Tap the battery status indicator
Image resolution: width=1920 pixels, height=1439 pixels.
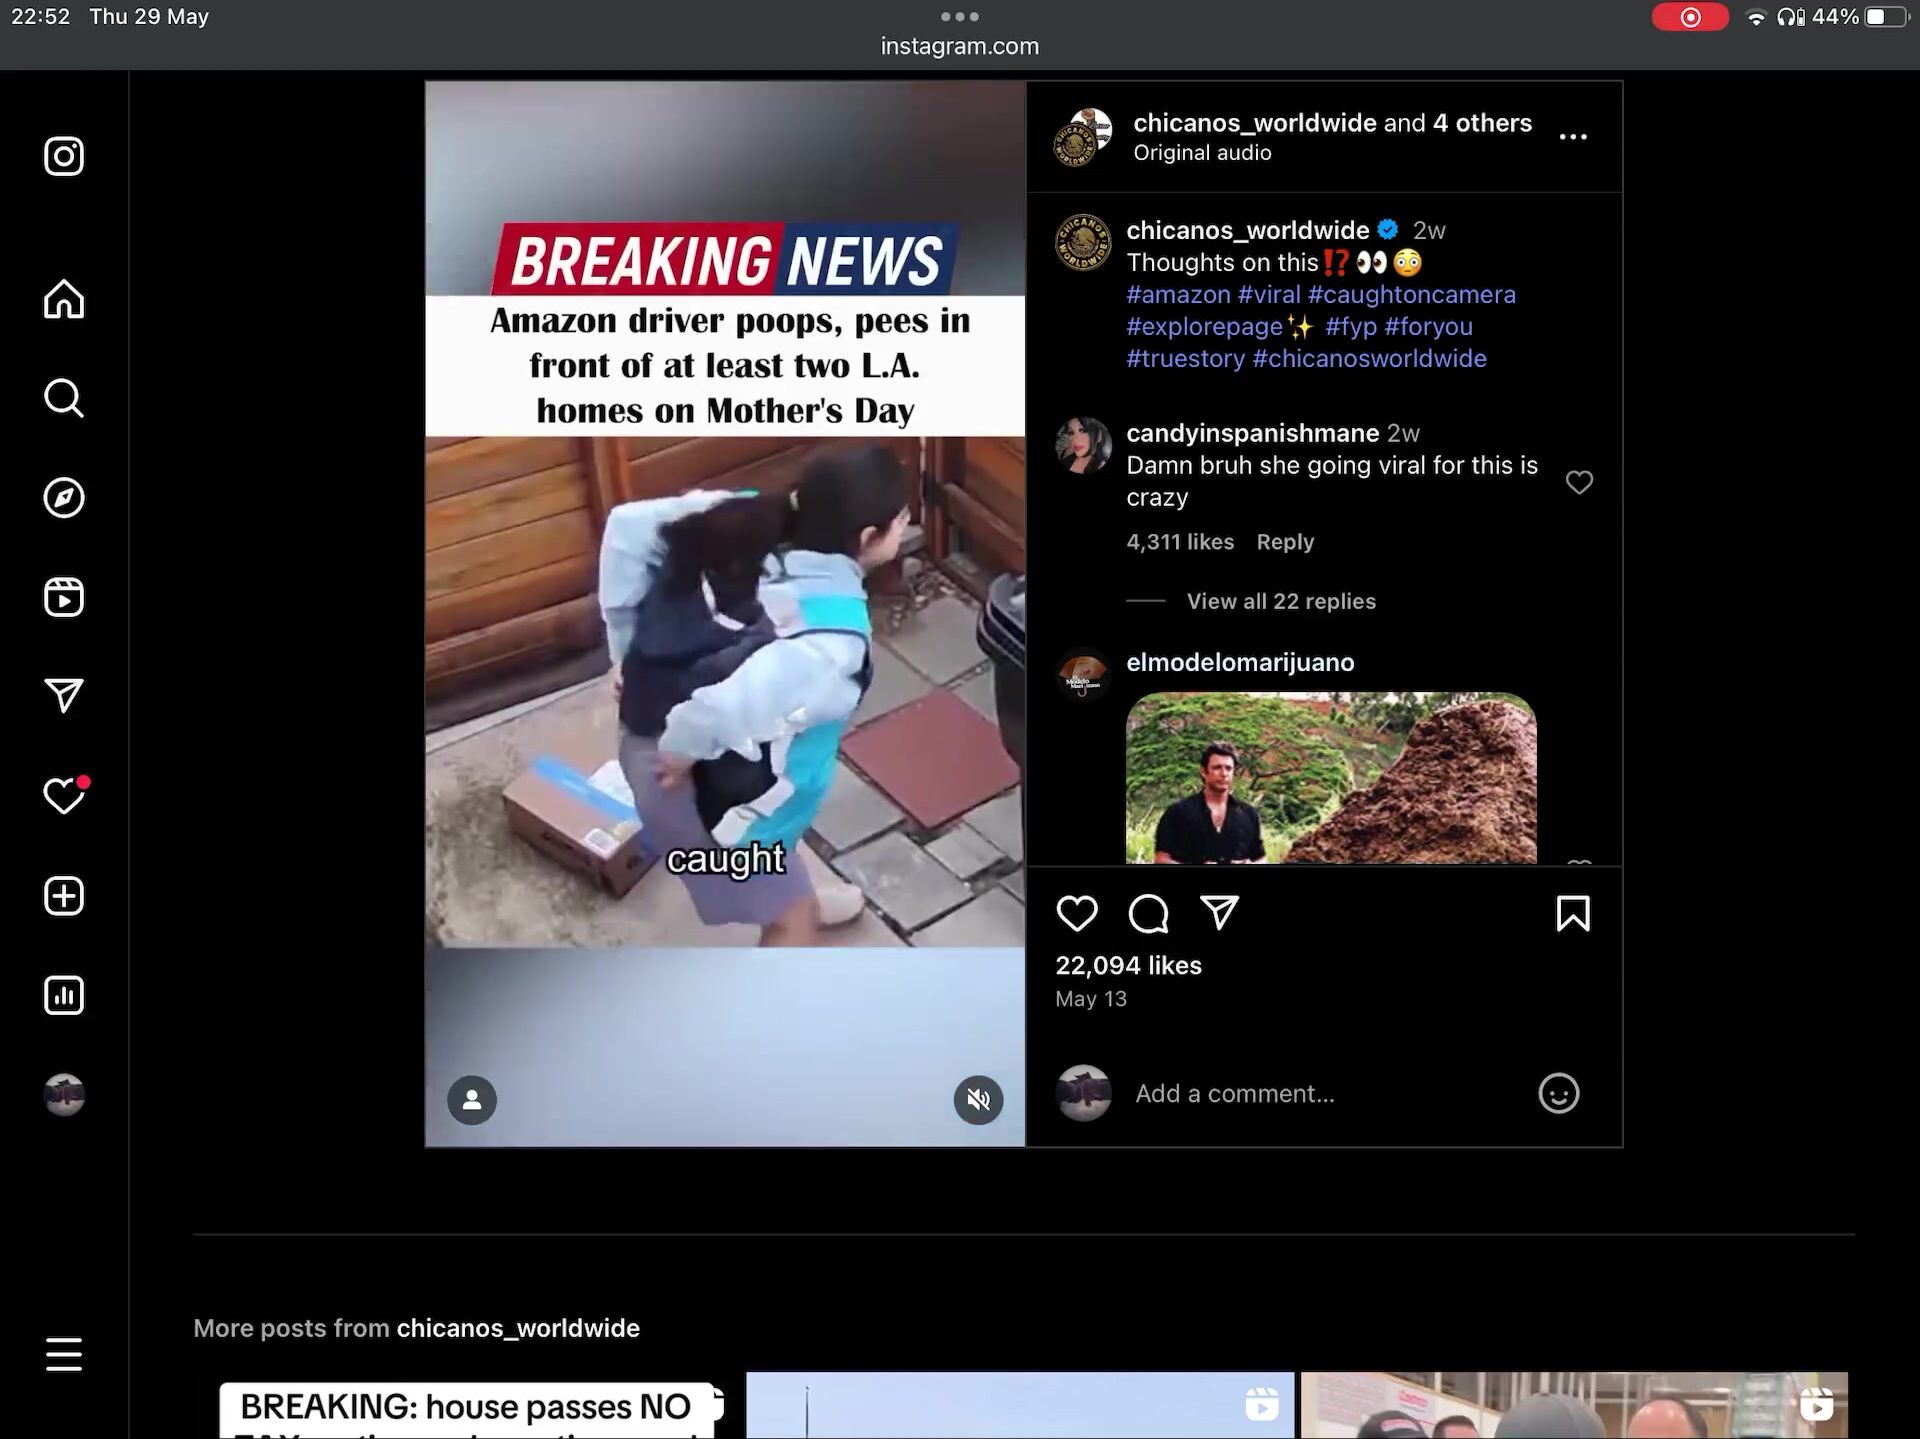point(1887,17)
